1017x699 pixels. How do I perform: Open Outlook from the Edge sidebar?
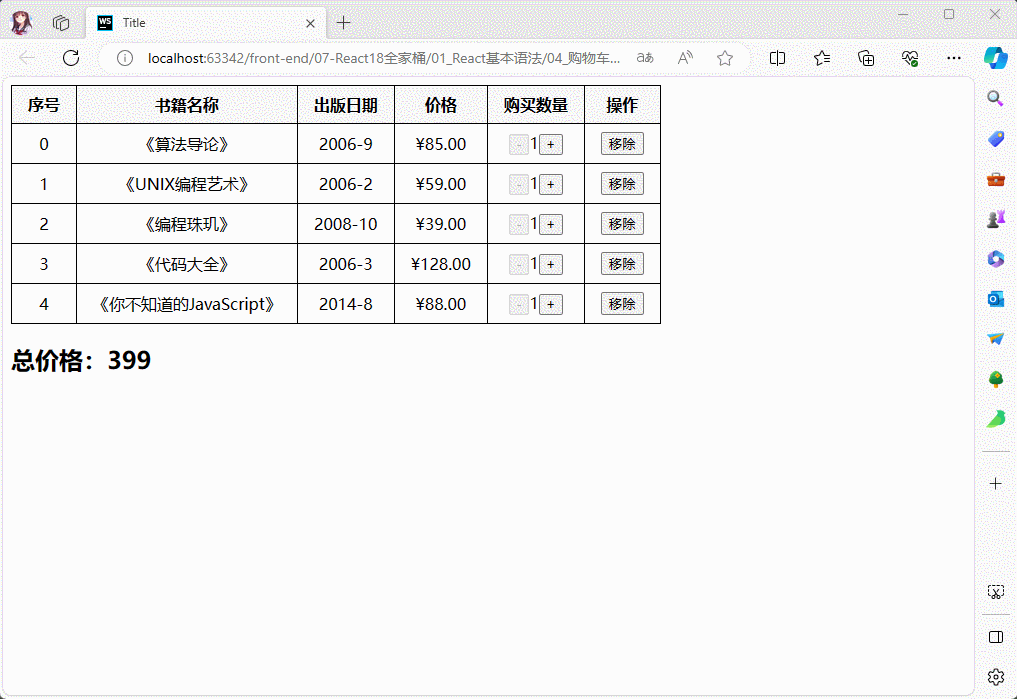(x=995, y=299)
